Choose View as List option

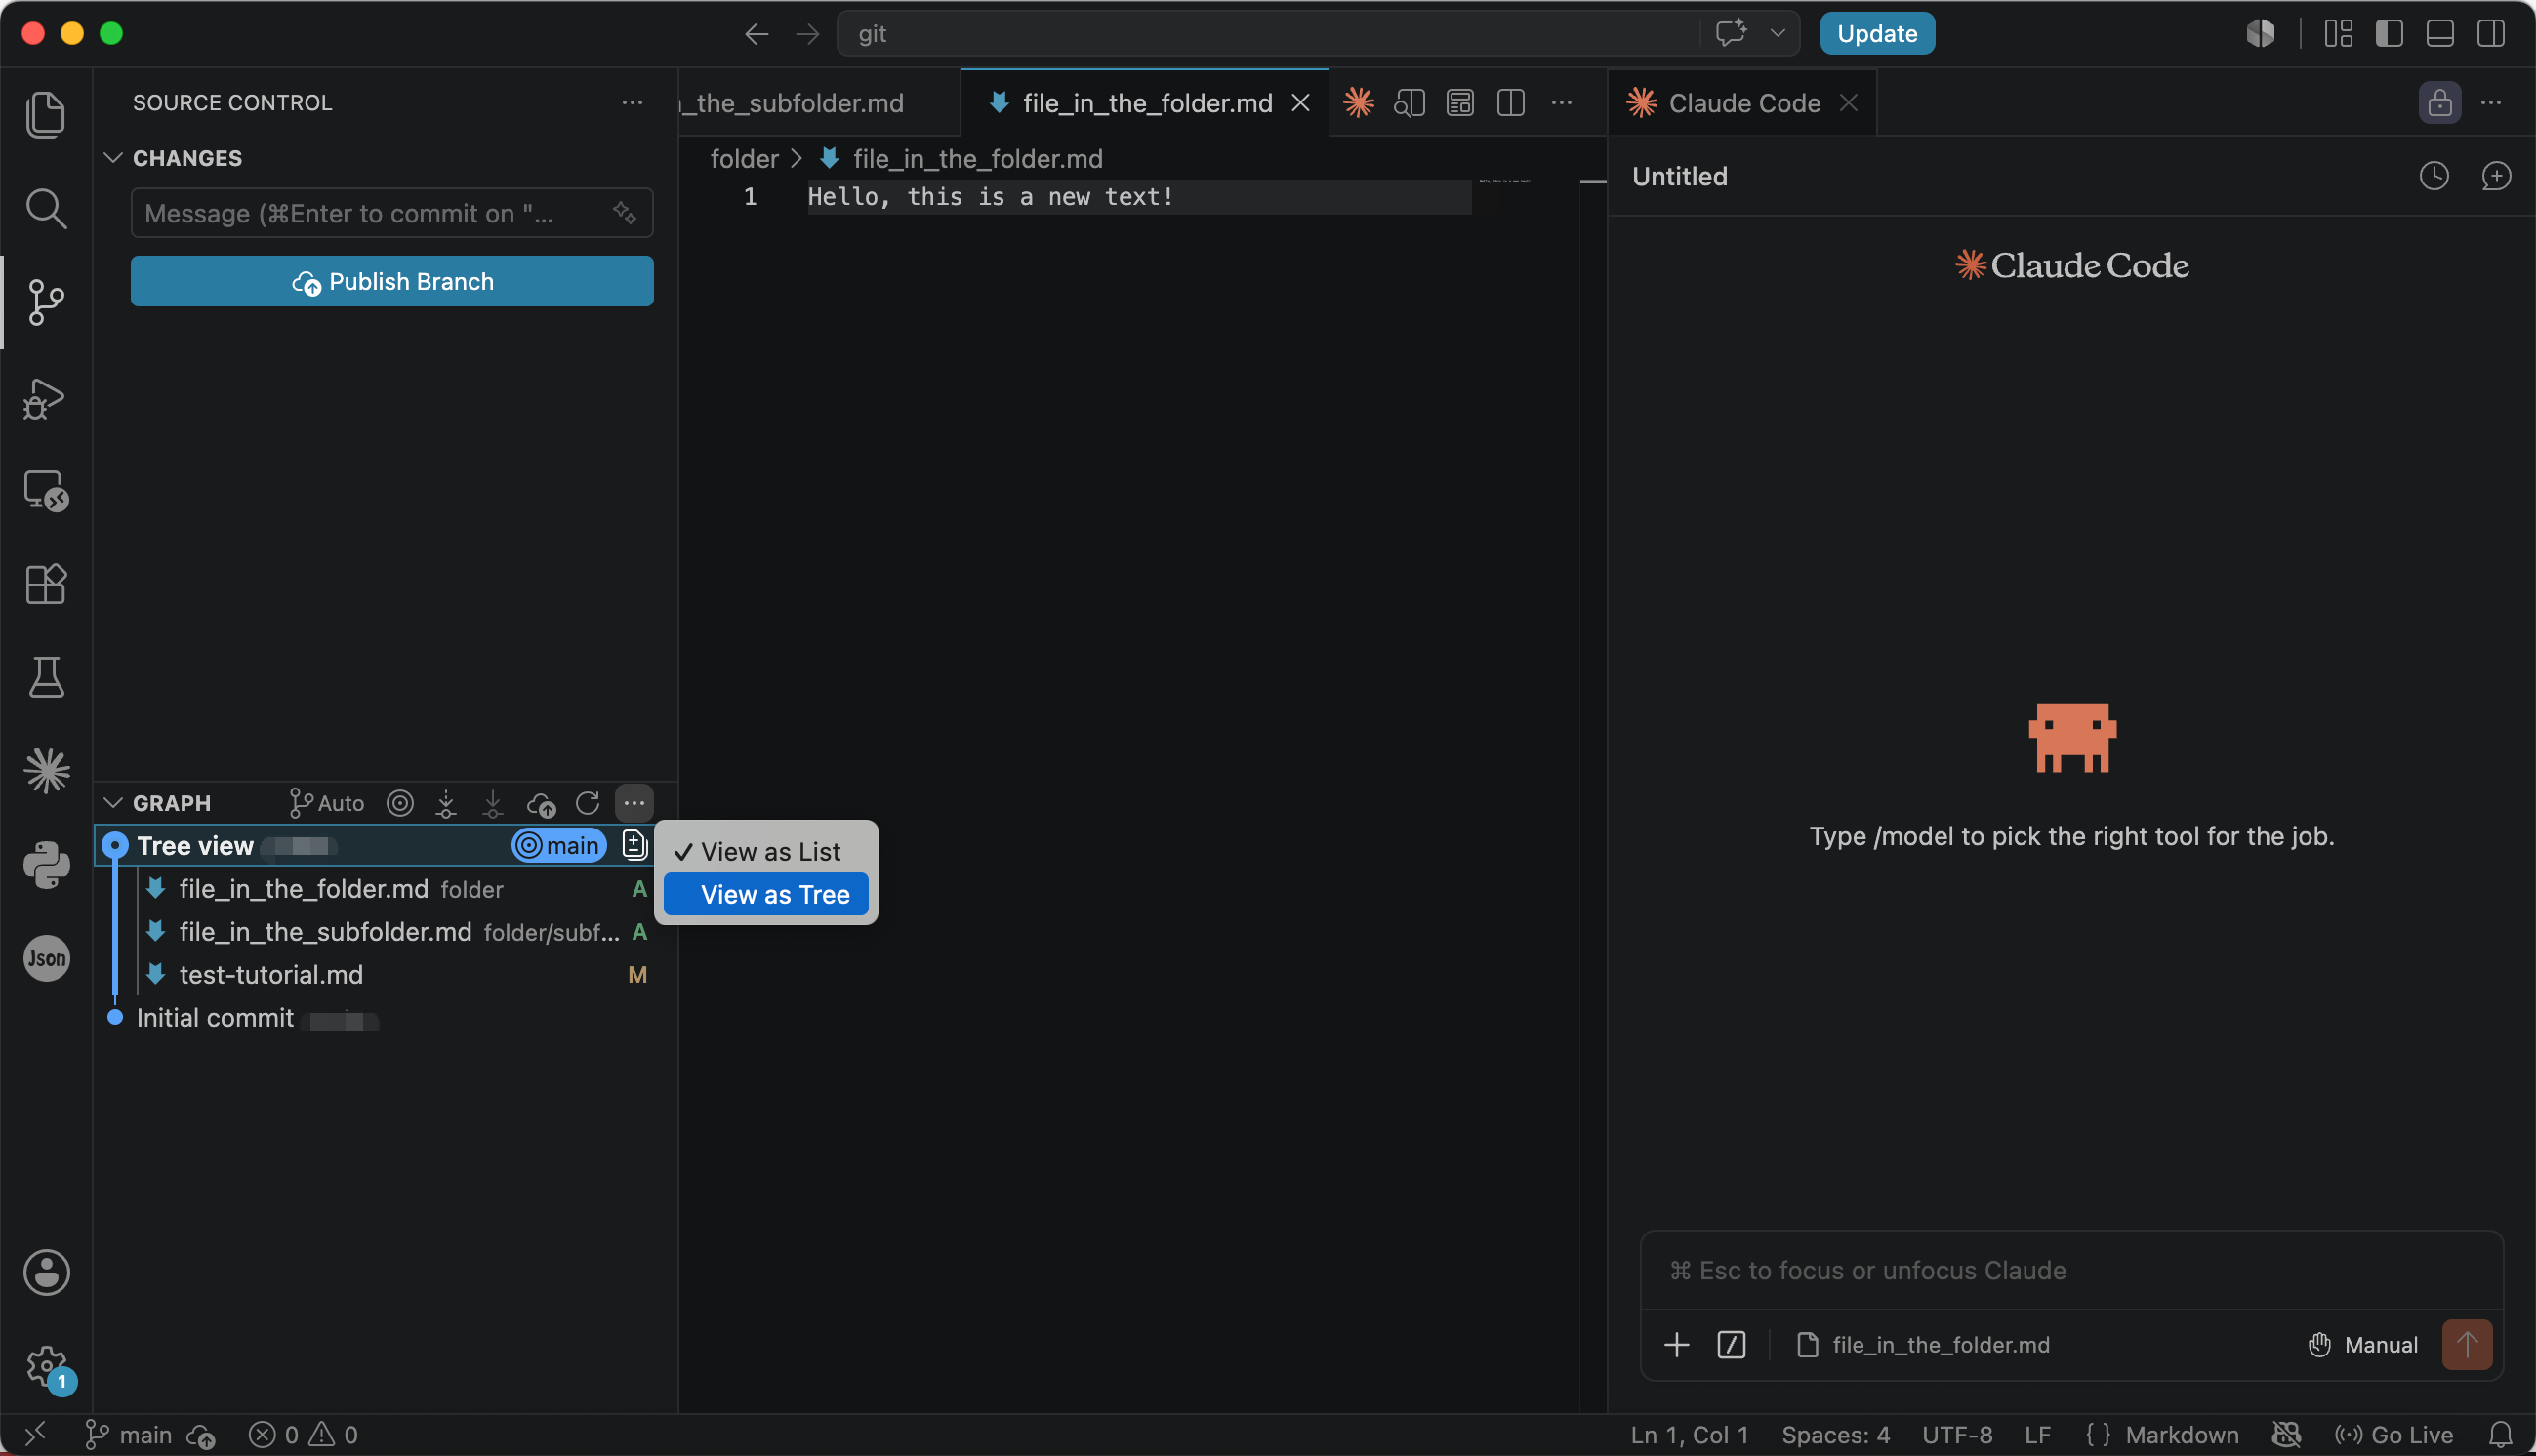click(x=766, y=852)
